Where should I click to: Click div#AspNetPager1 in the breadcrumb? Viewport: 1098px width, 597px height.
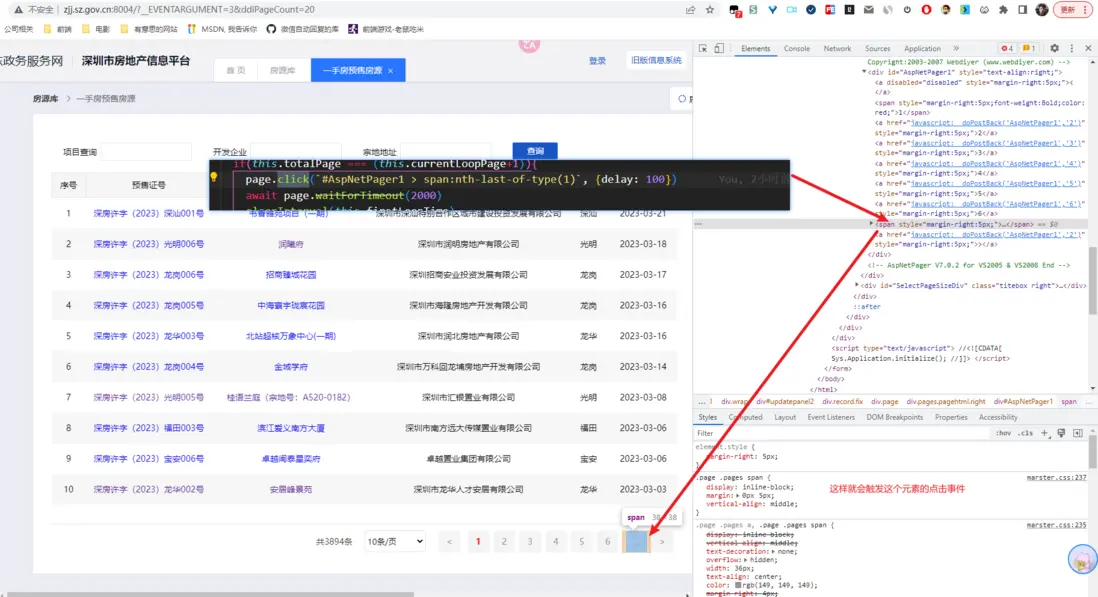click(x=1022, y=402)
